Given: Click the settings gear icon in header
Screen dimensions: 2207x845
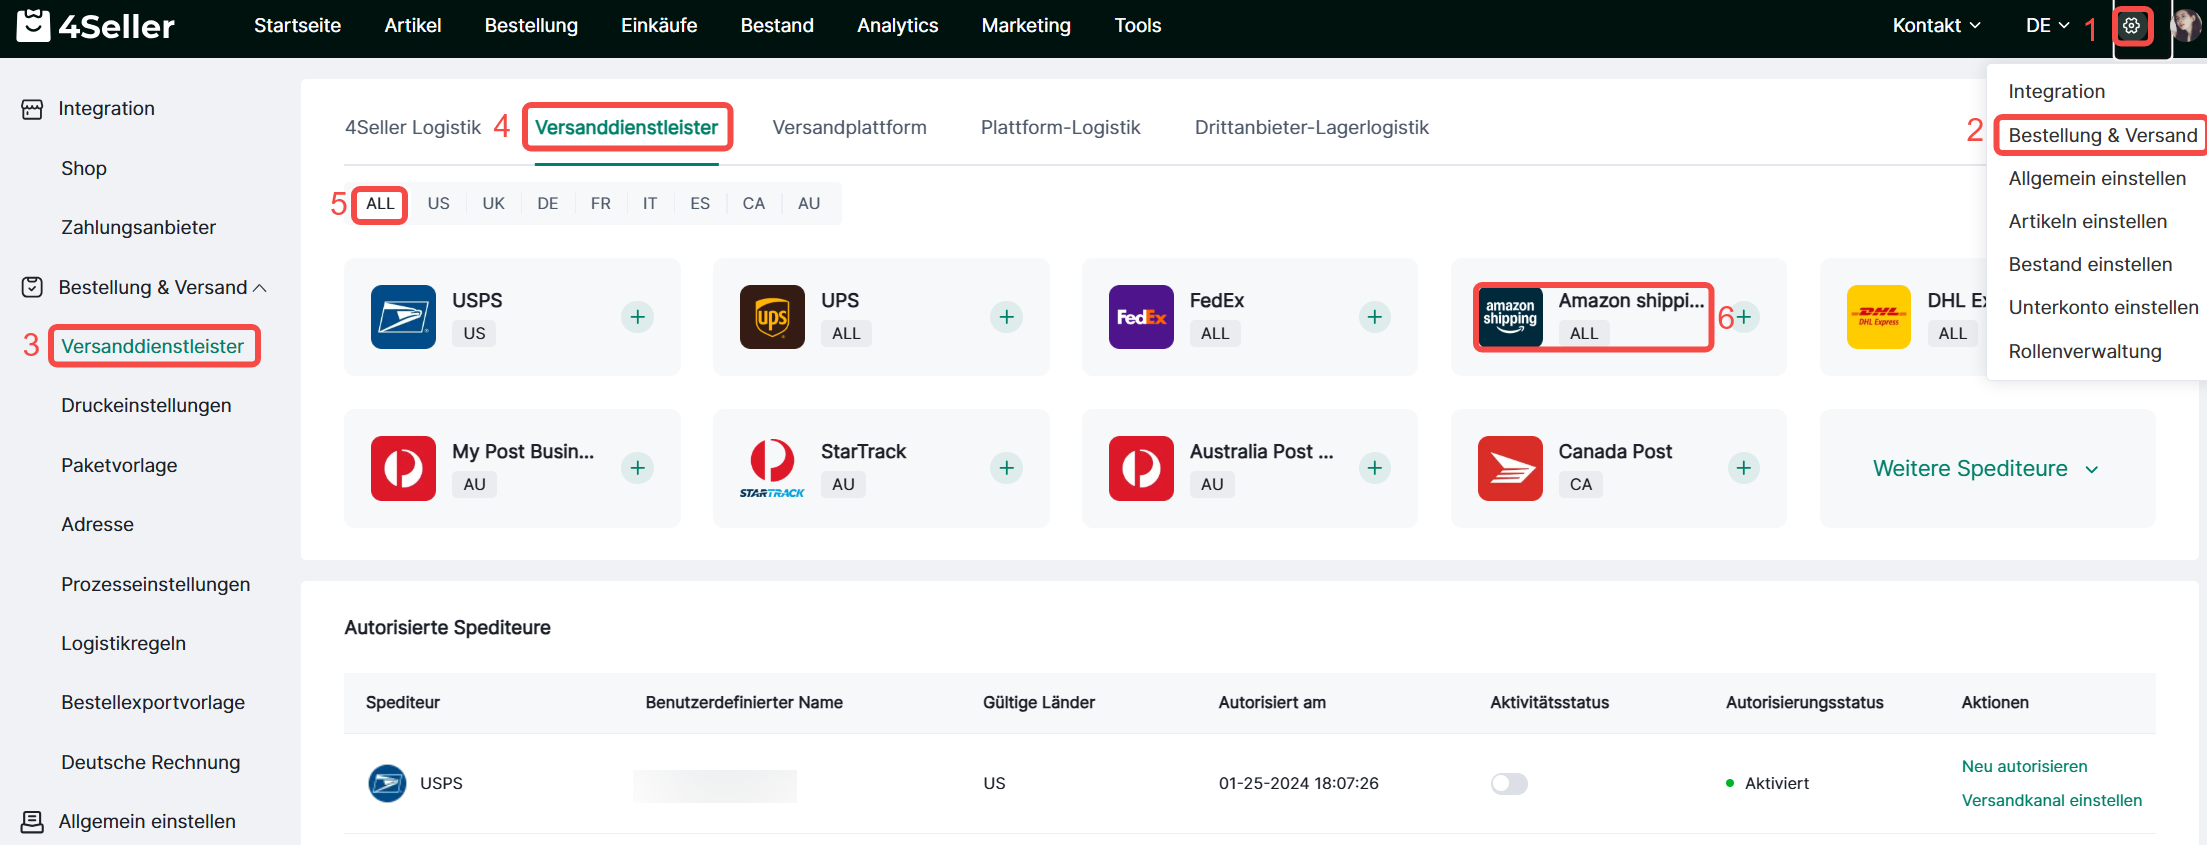Looking at the screenshot, I should (x=2131, y=26).
